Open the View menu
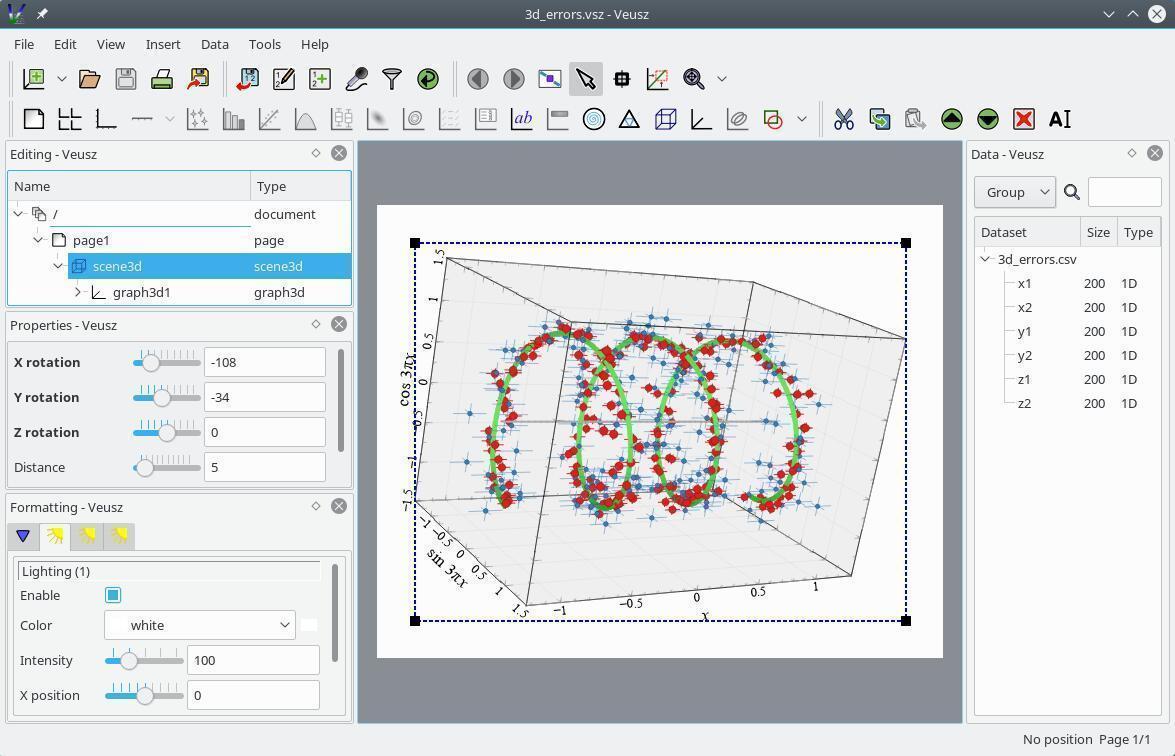1175x756 pixels. point(111,44)
